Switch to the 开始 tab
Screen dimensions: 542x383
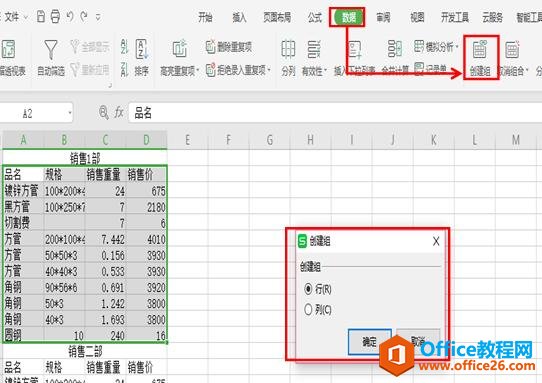click(x=205, y=17)
